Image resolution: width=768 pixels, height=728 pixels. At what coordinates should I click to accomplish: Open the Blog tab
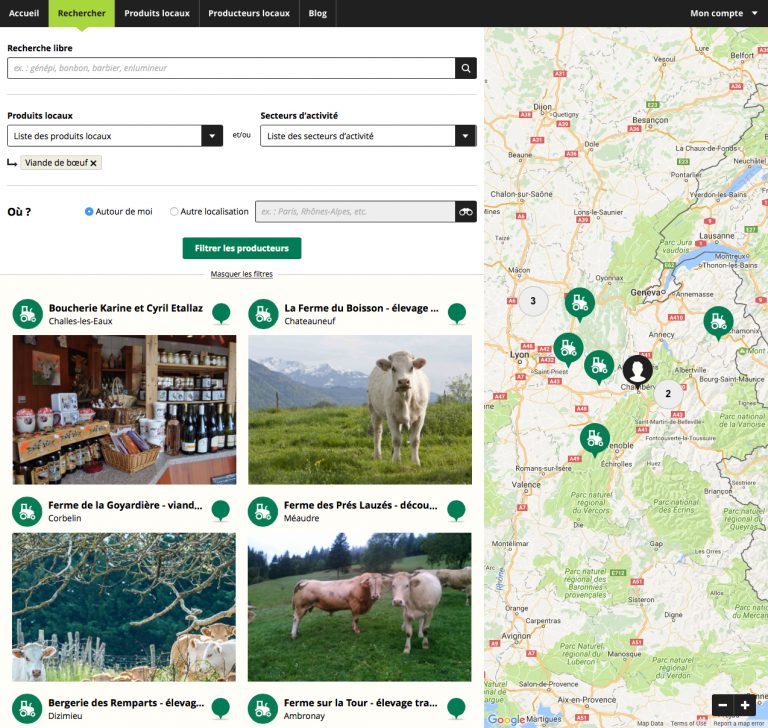tap(317, 13)
